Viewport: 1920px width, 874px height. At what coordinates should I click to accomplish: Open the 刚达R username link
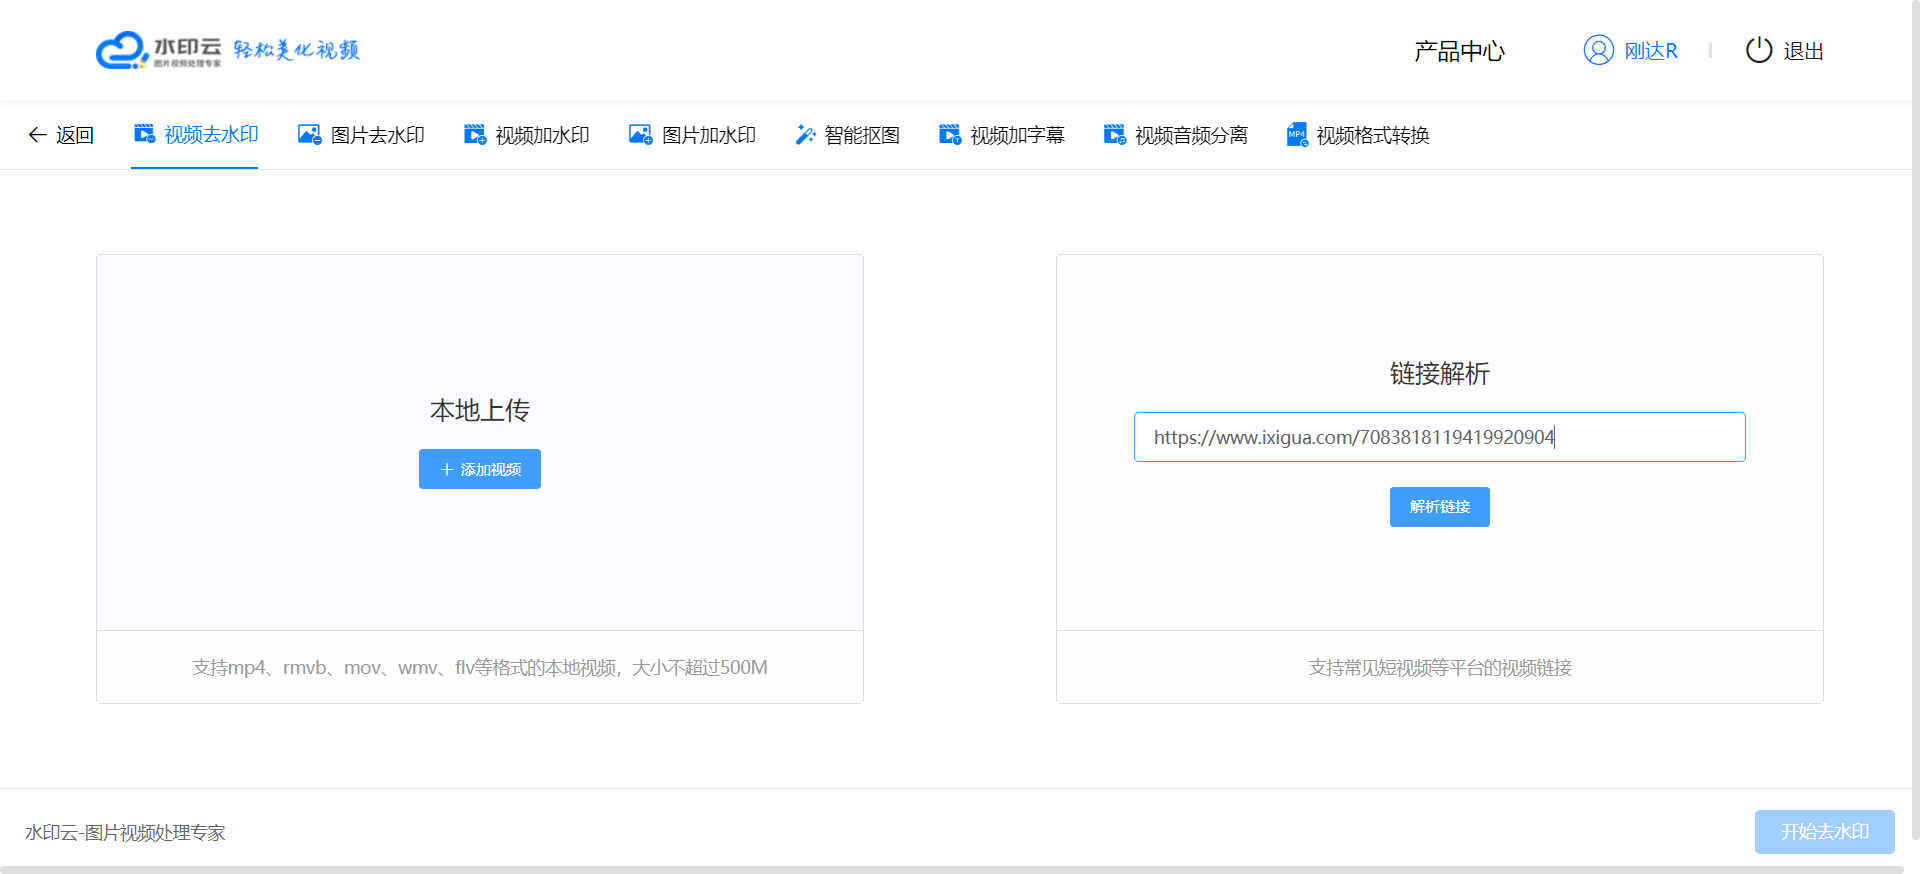[x=1651, y=51]
